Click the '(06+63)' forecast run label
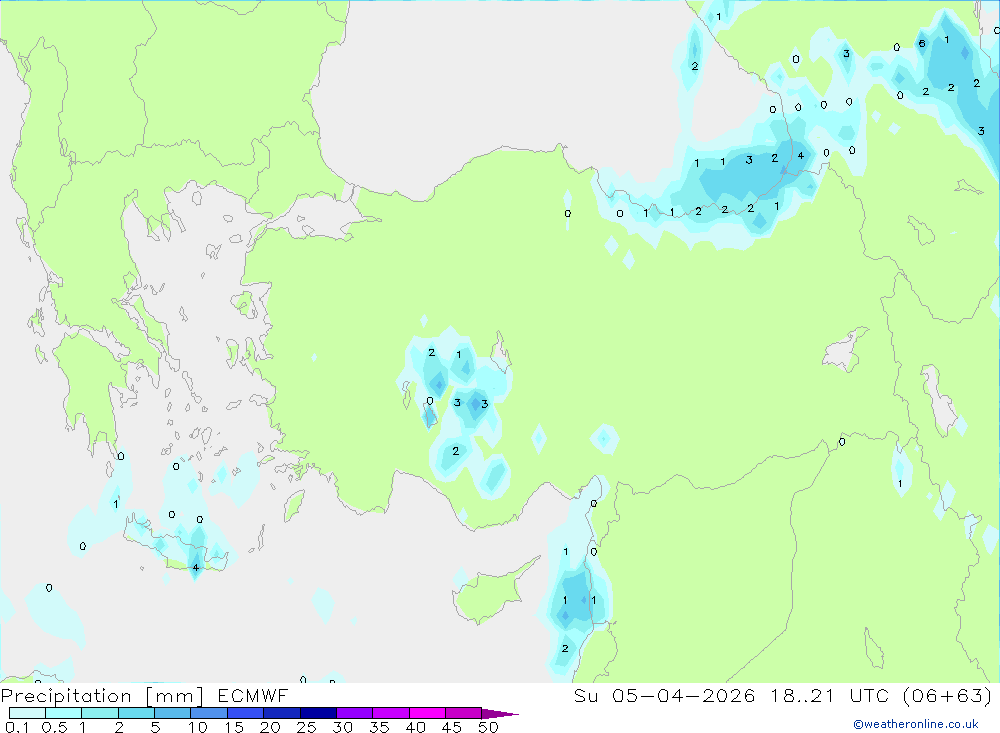This screenshot has width=1000, height=733. (x=947, y=696)
